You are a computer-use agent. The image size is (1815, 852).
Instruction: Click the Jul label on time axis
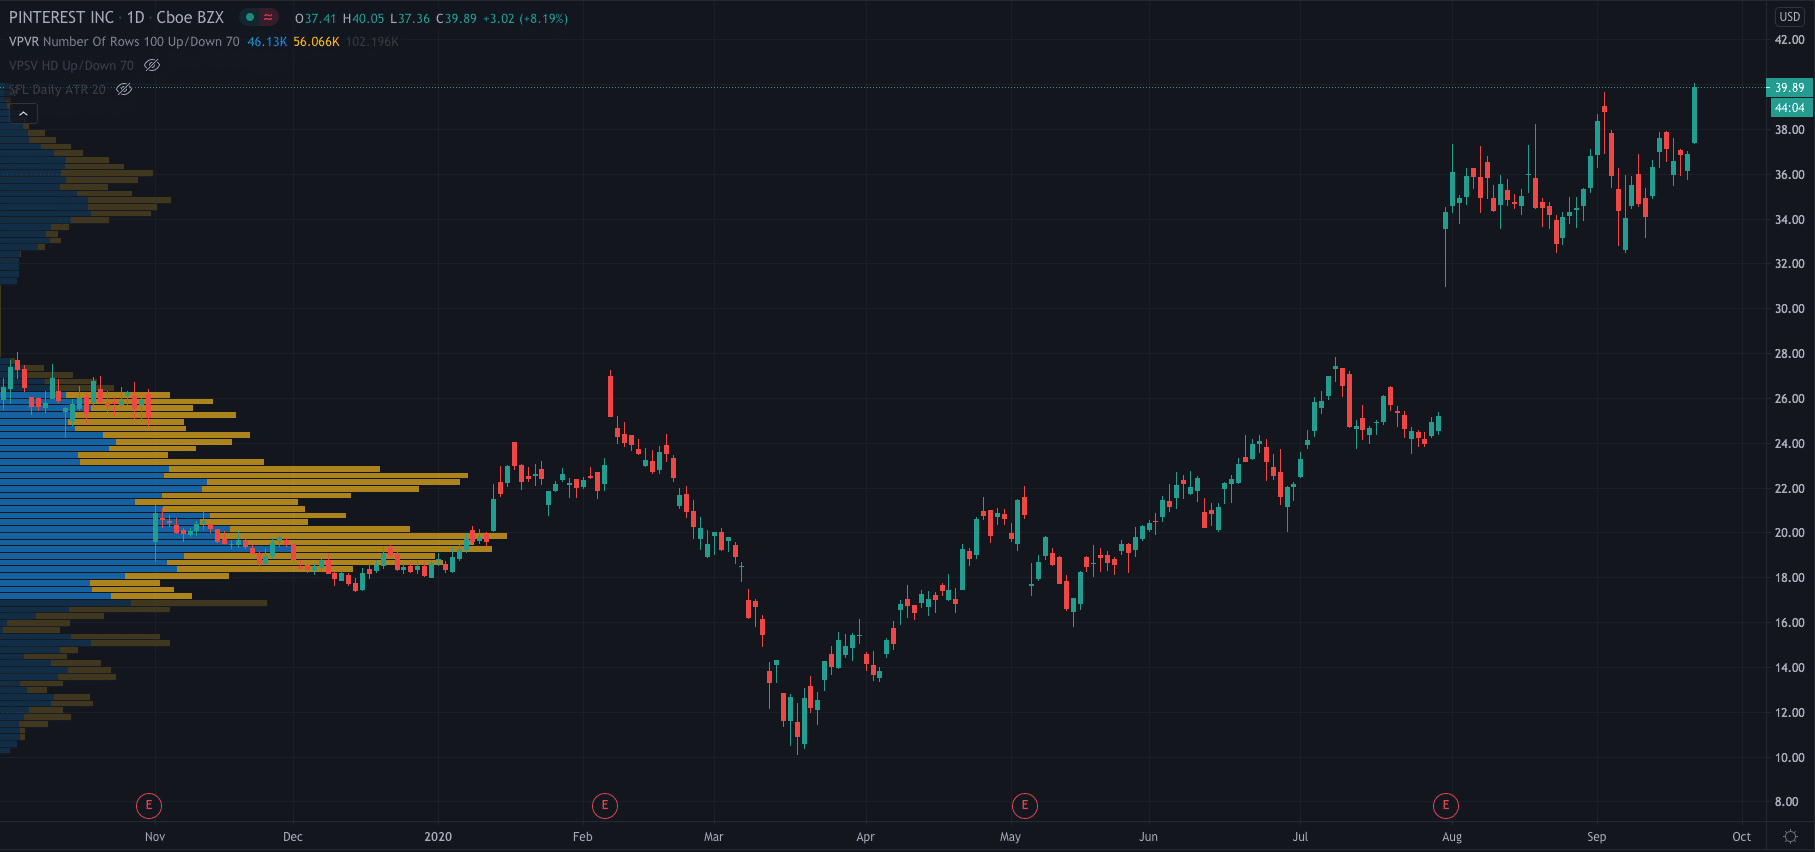click(x=1300, y=837)
